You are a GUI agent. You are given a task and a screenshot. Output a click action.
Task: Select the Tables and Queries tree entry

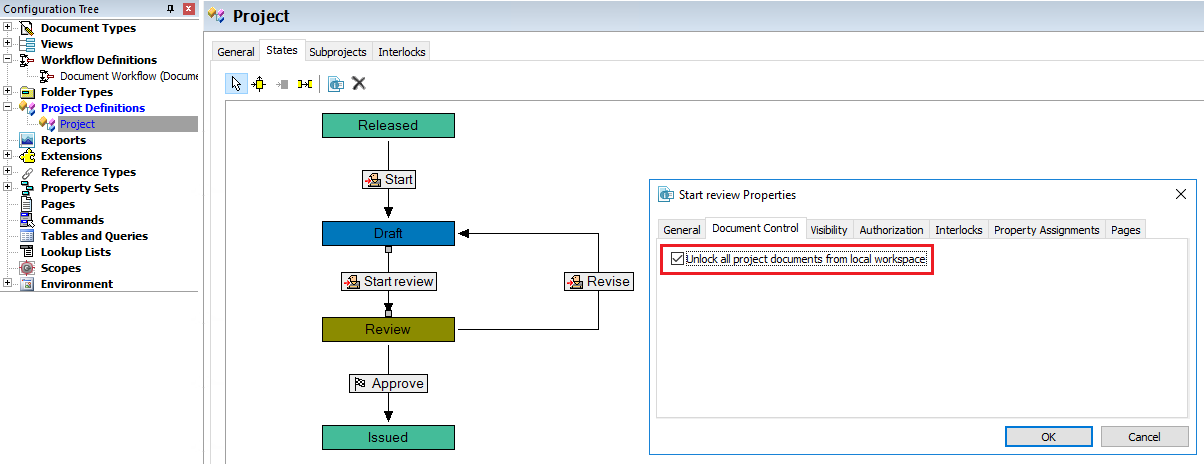94,236
